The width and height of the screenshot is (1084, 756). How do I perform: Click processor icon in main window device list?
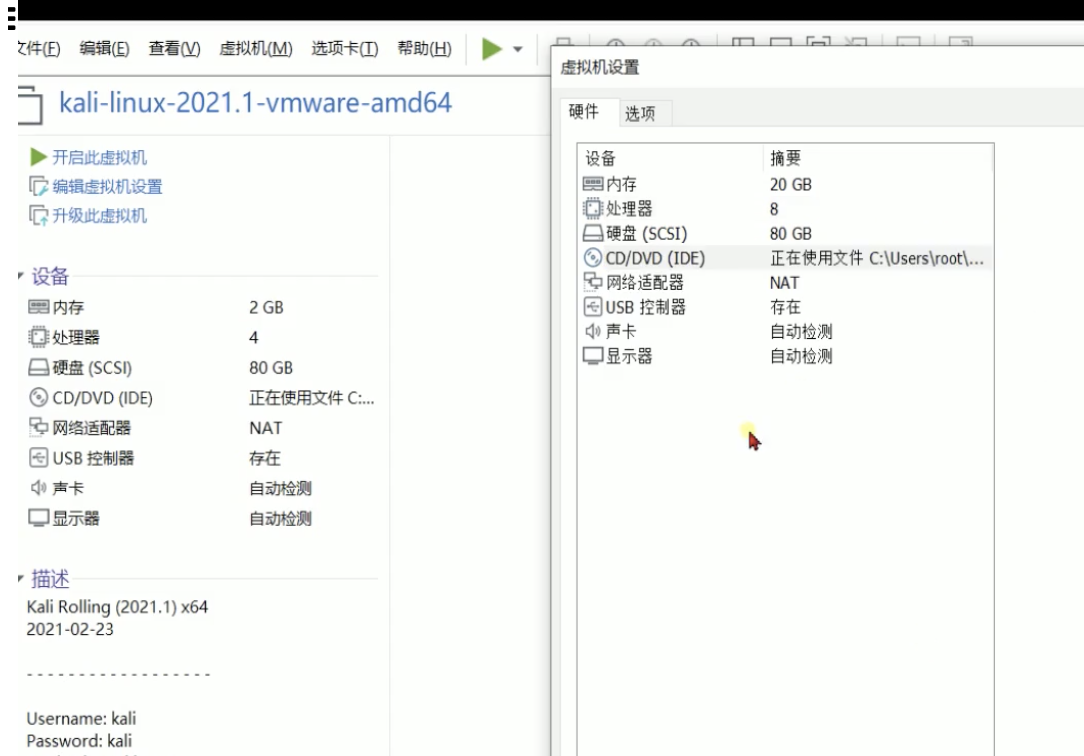(x=39, y=337)
